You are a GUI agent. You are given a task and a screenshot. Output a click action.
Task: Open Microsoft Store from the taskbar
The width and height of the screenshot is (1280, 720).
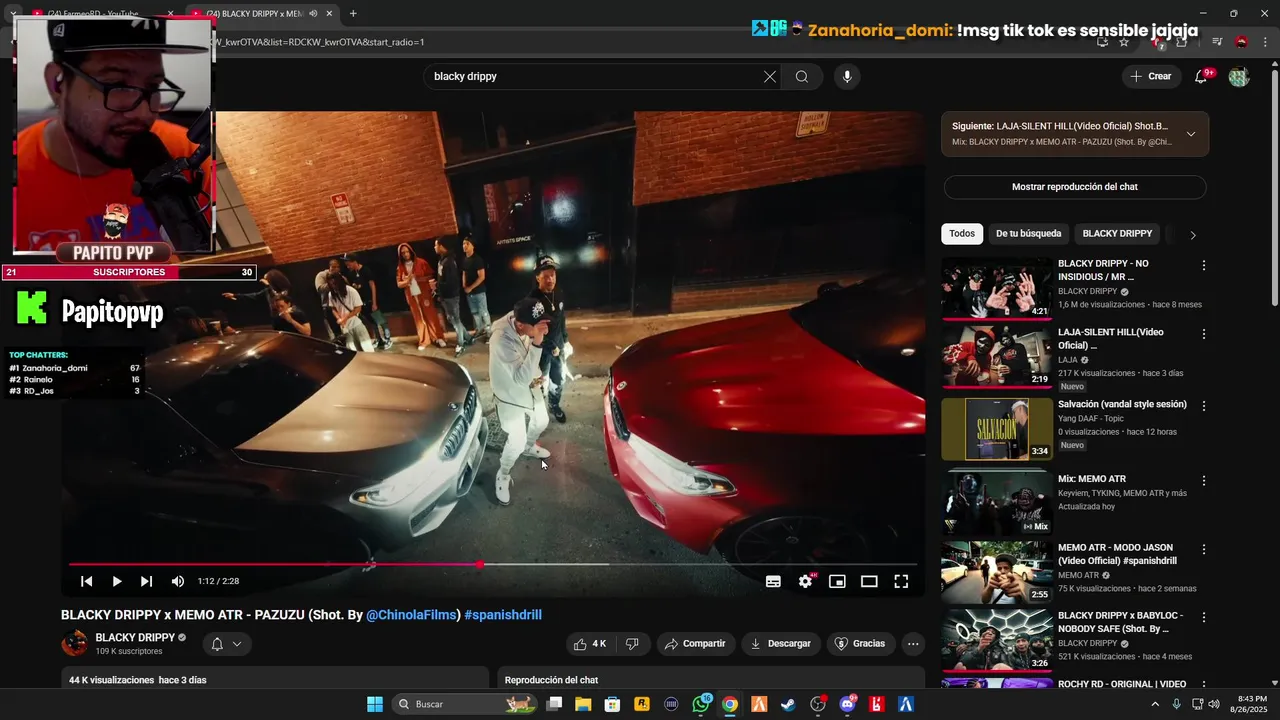click(x=612, y=704)
